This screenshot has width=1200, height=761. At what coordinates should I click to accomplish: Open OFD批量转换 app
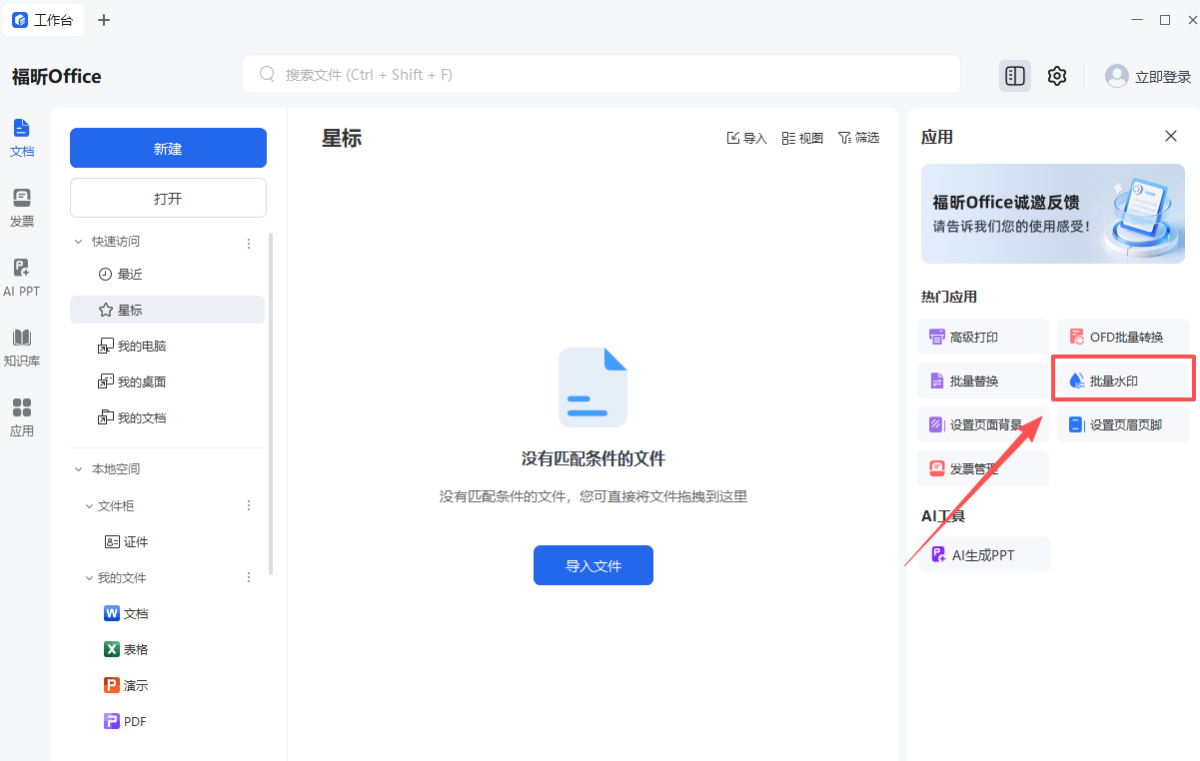[x=1123, y=337]
